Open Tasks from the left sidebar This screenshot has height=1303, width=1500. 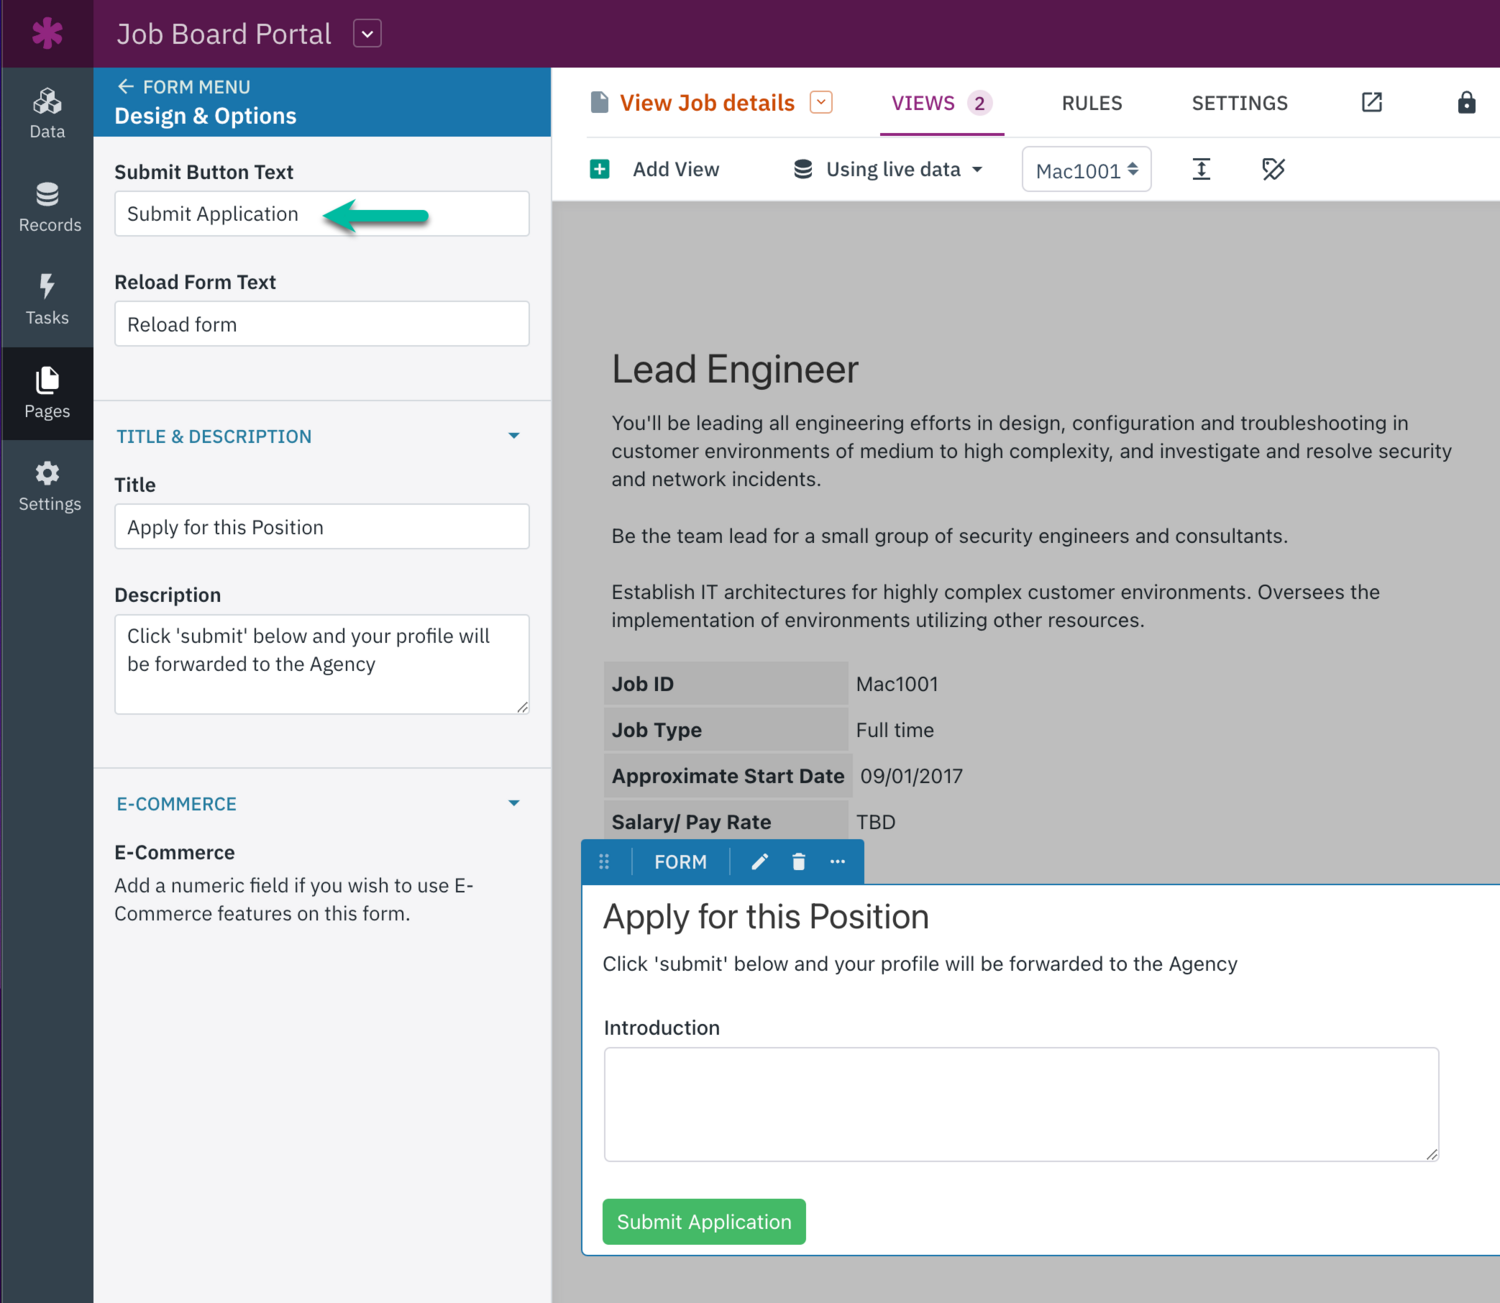tap(47, 298)
